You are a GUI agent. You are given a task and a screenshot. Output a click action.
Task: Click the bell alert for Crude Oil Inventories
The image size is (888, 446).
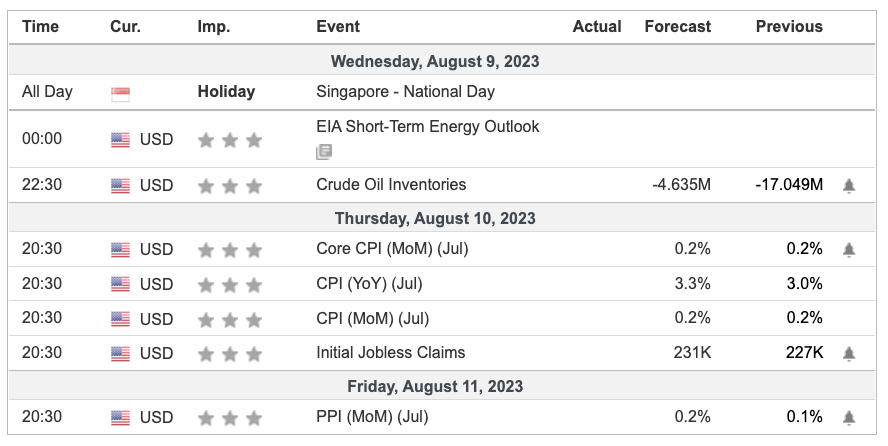point(849,185)
